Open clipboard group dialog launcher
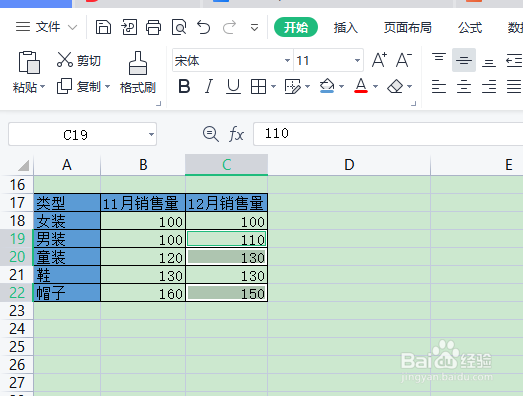 coord(159,103)
